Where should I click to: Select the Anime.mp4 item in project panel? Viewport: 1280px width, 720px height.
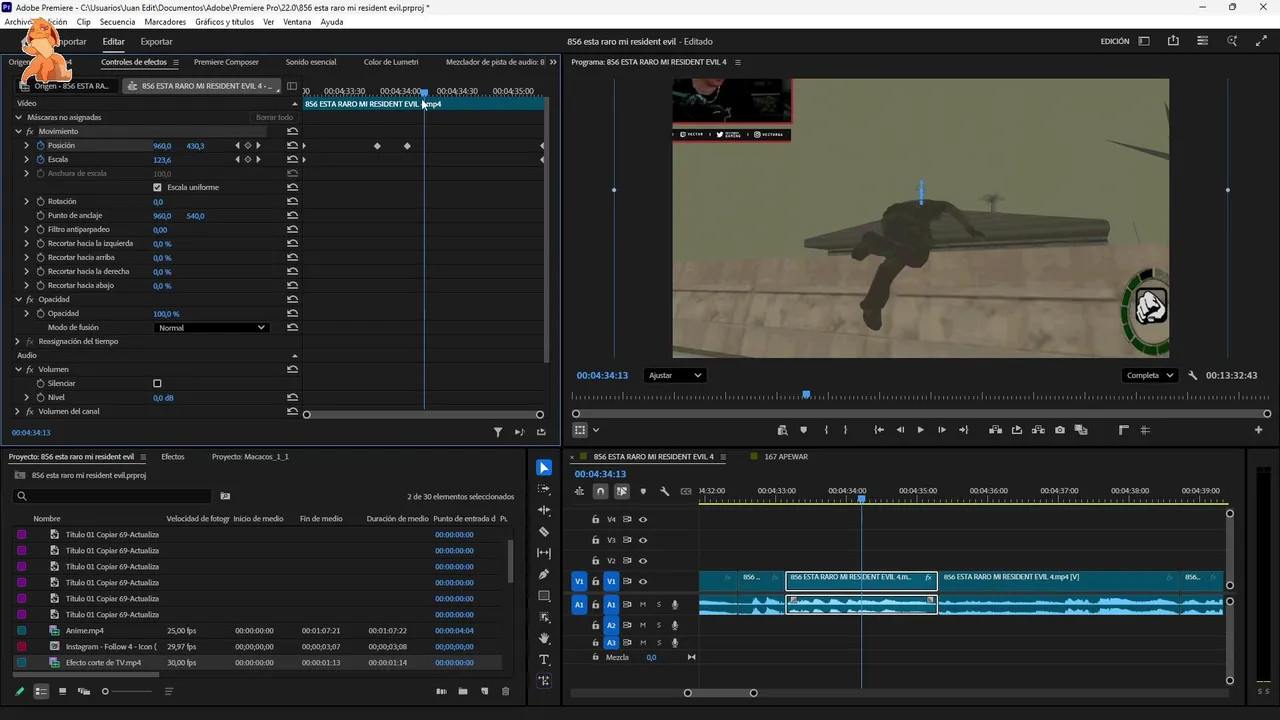(85, 631)
